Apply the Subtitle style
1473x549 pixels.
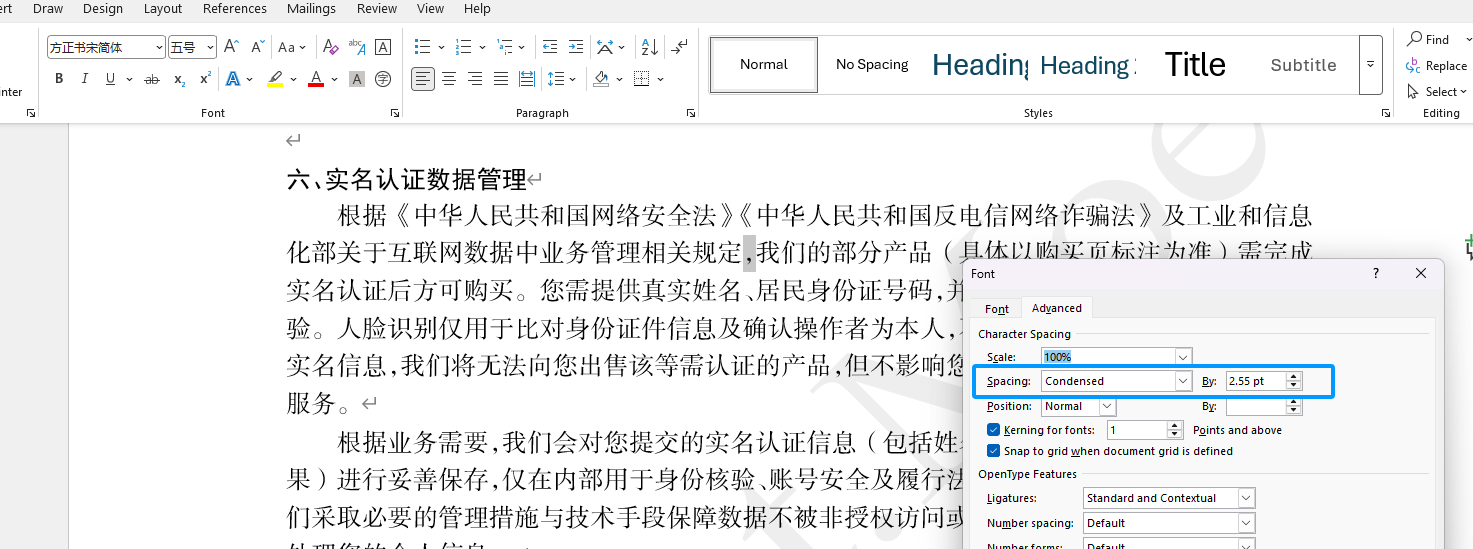coord(1303,64)
